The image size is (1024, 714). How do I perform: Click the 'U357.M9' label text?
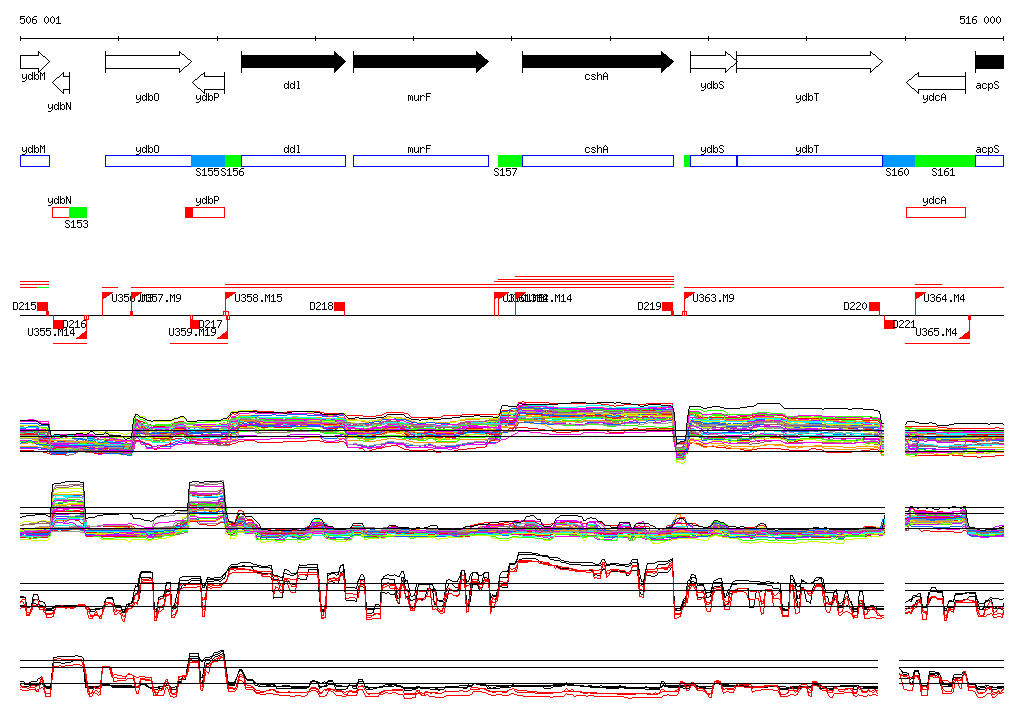click(161, 299)
